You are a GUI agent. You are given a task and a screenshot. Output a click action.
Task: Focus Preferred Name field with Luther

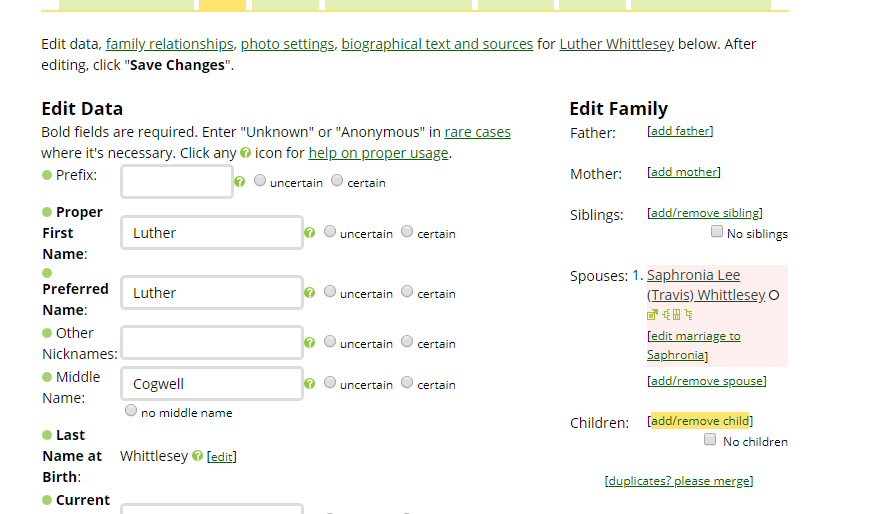(212, 292)
